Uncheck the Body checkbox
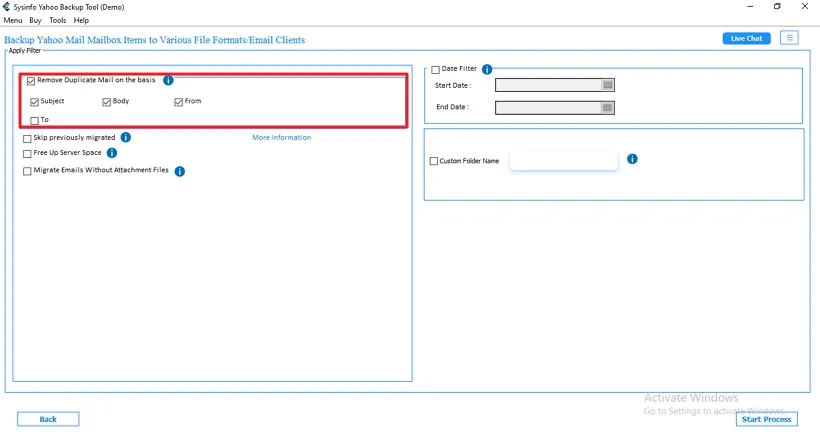The height and width of the screenshot is (437, 820). click(107, 102)
